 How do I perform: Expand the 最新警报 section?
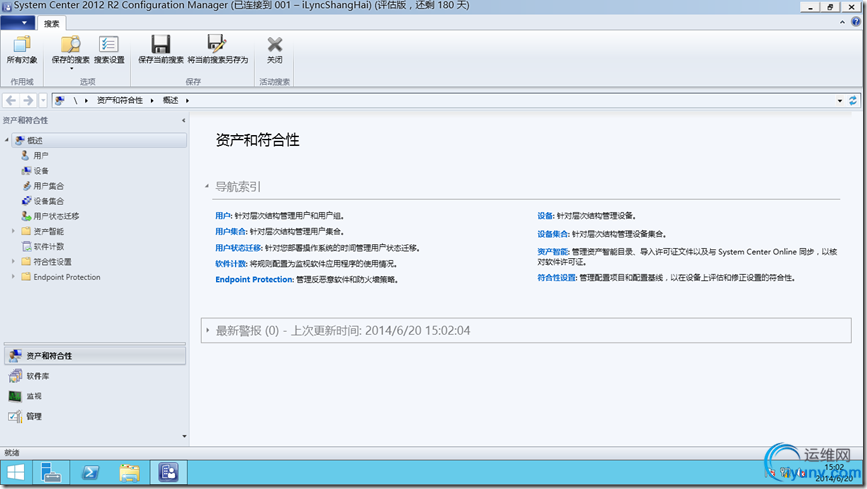pos(207,330)
